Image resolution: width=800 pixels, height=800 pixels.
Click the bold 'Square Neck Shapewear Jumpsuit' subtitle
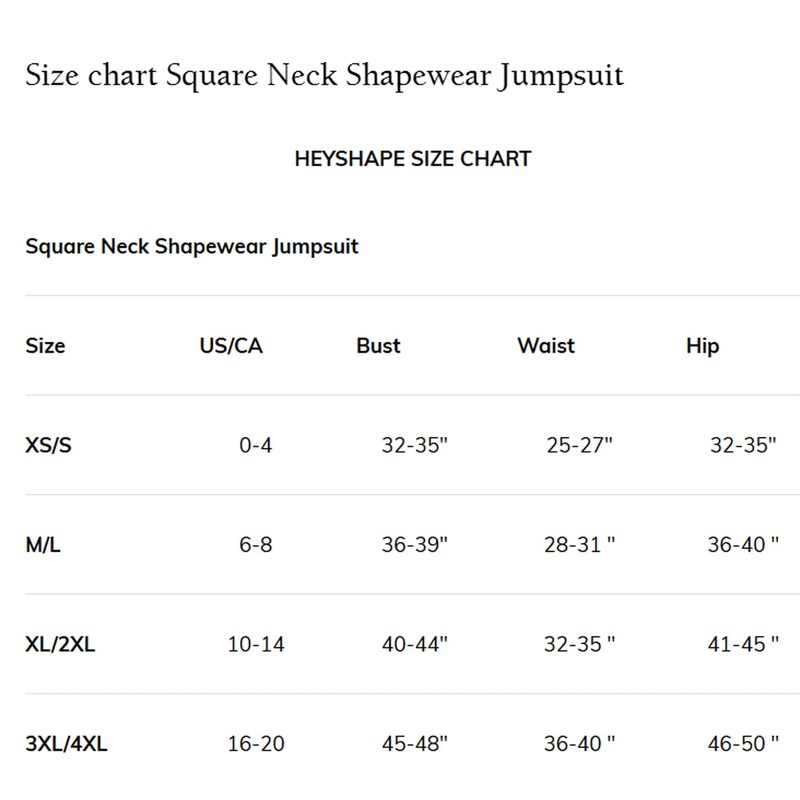(191, 246)
